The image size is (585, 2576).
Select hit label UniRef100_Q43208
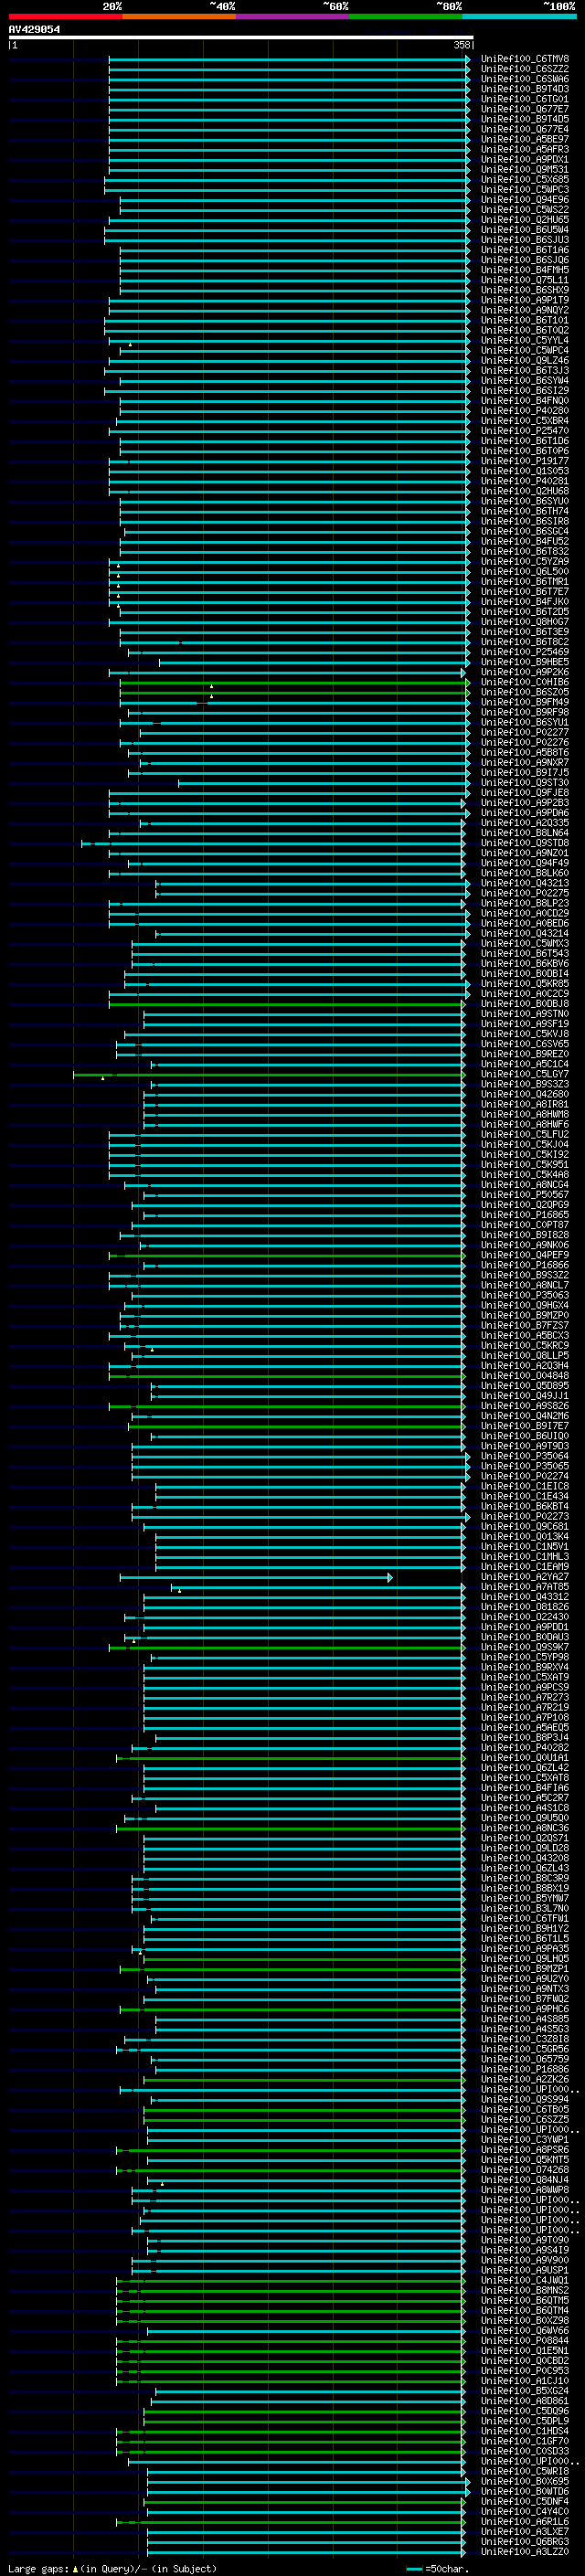[525, 1858]
